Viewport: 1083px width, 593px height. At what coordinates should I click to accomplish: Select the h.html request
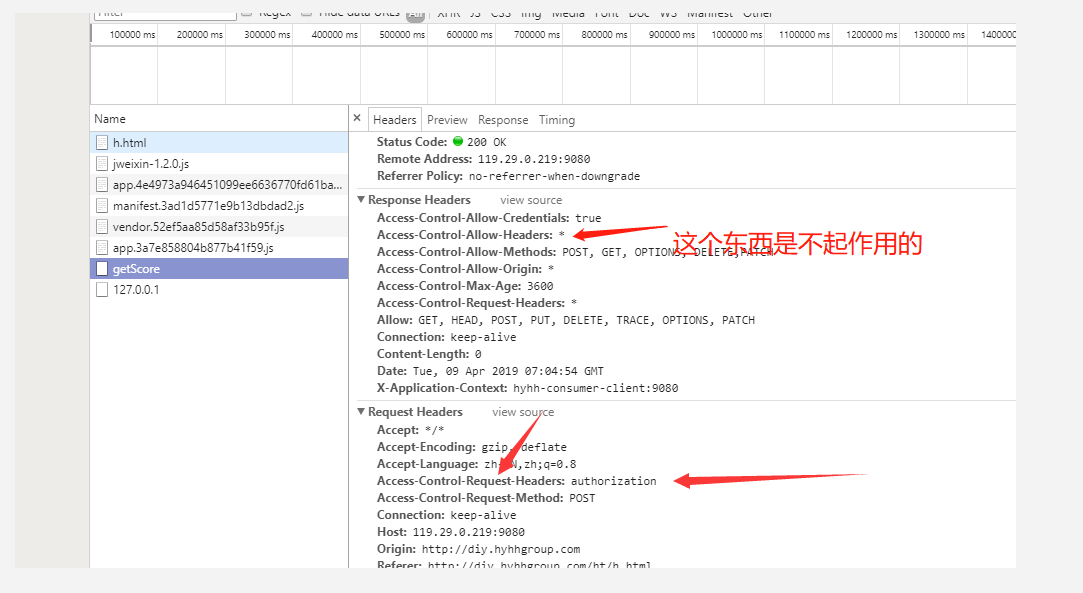coord(219,142)
